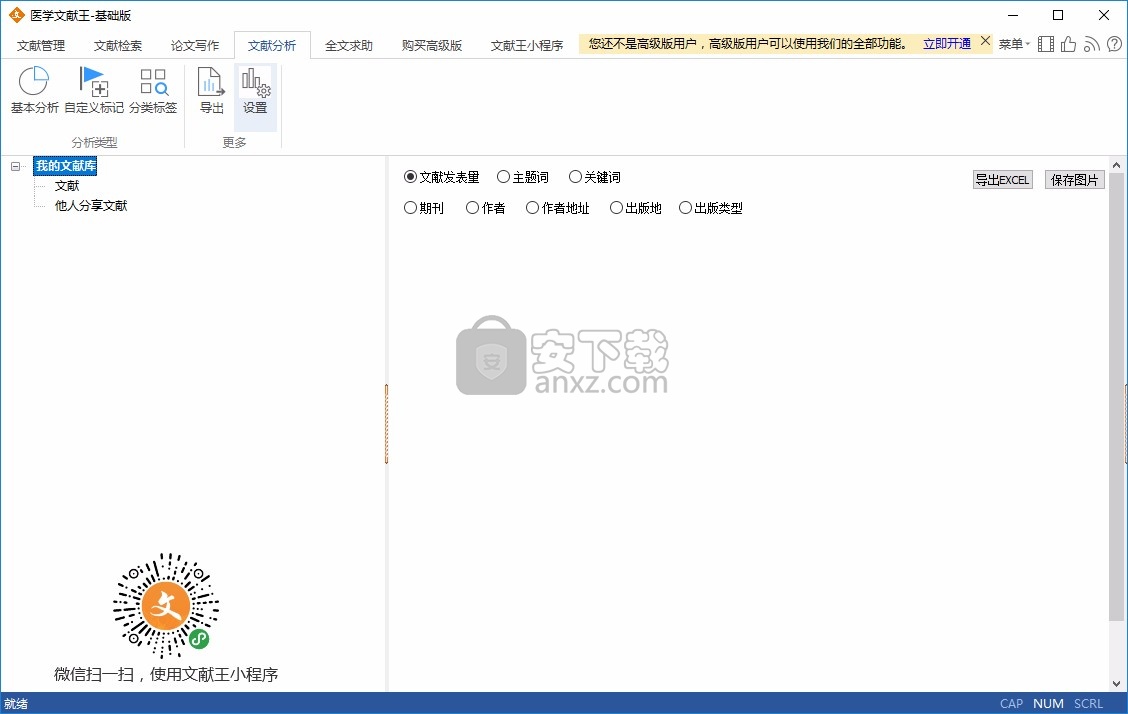Click the vertical scrollbar down arrow
Viewport: 1128px width, 714px height.
tap(1116, 684)
